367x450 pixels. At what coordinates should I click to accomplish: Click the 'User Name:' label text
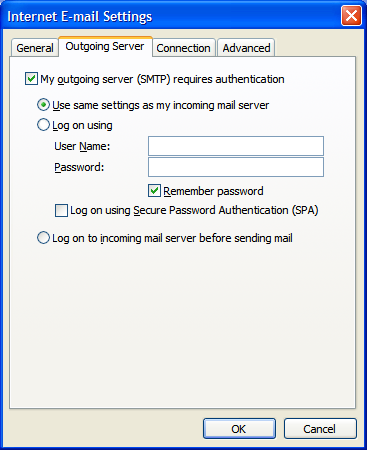82,146
